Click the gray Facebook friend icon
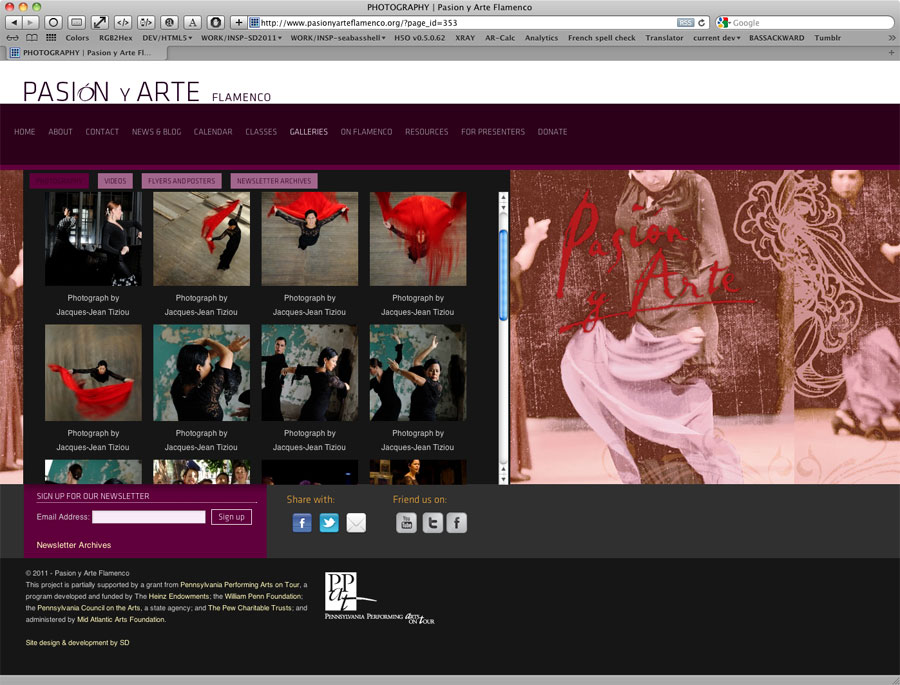Viewport: 900px width, 685px height. pos(457,523)
